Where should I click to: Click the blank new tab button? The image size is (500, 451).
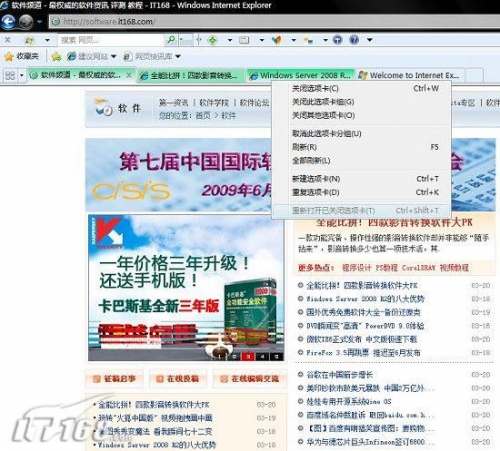[x=475, y=75]
